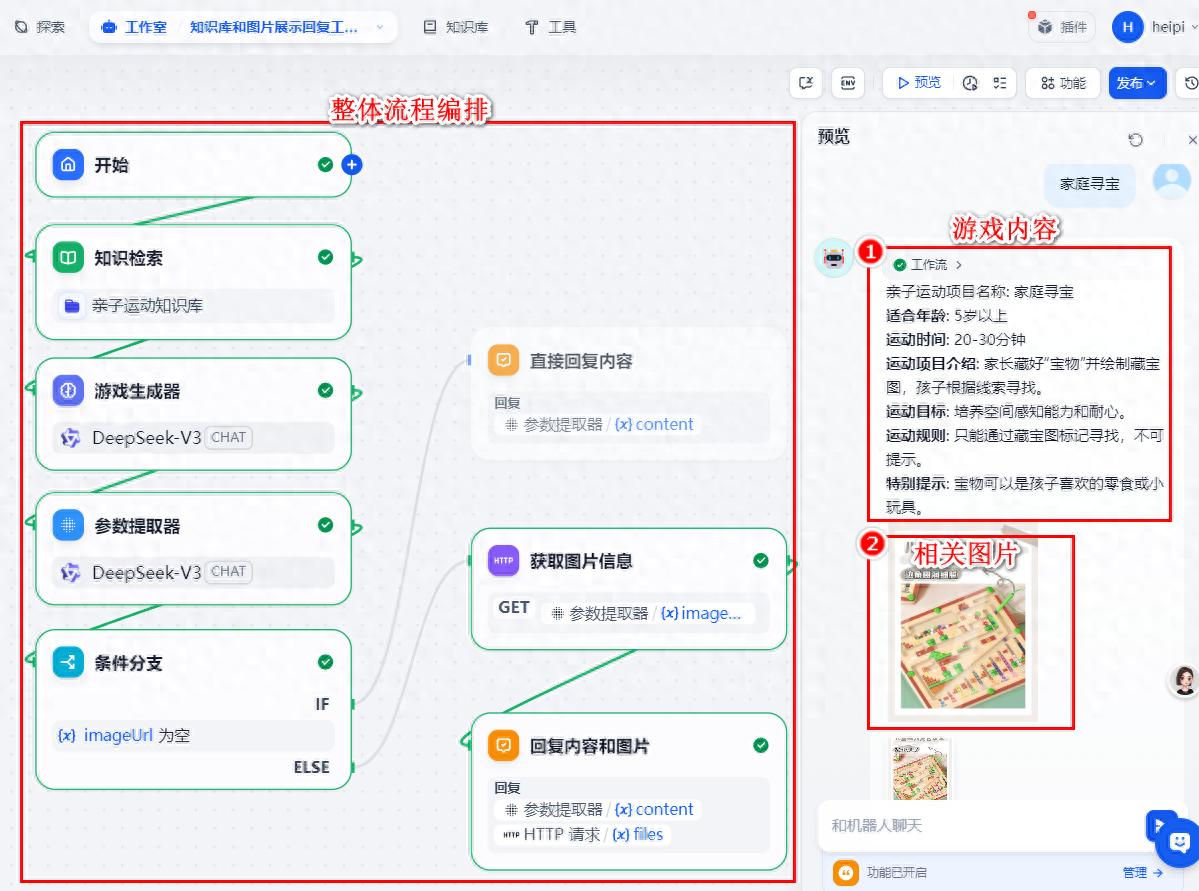Open the ENV environment variables panel
This screenshot has height=891, width=1199.
tap(847, 83)
